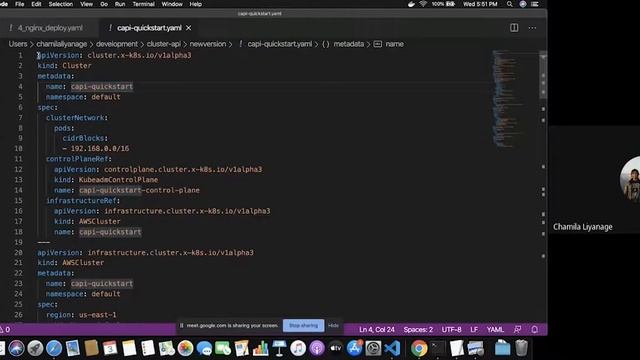Change end of line sequence LF

[x=474, y=329]
